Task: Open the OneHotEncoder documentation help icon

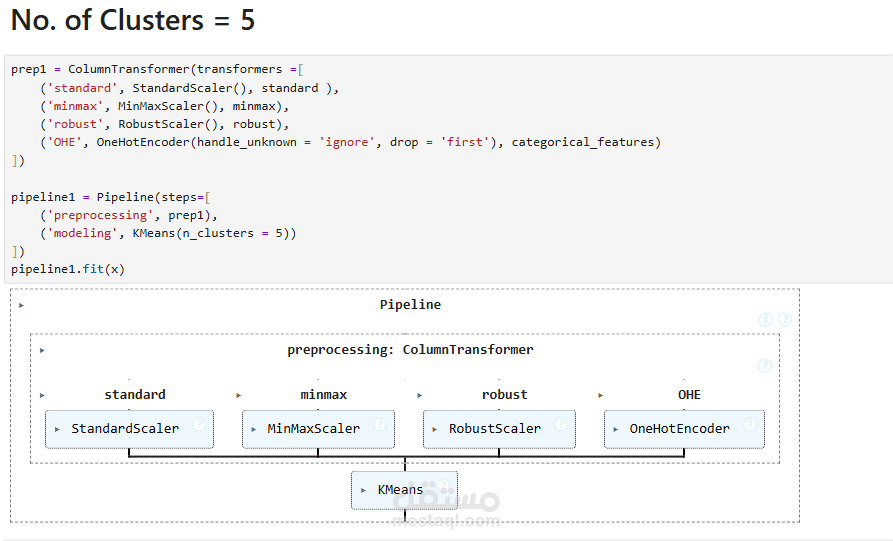Action: pyautogui.click(x=751, y=425)
